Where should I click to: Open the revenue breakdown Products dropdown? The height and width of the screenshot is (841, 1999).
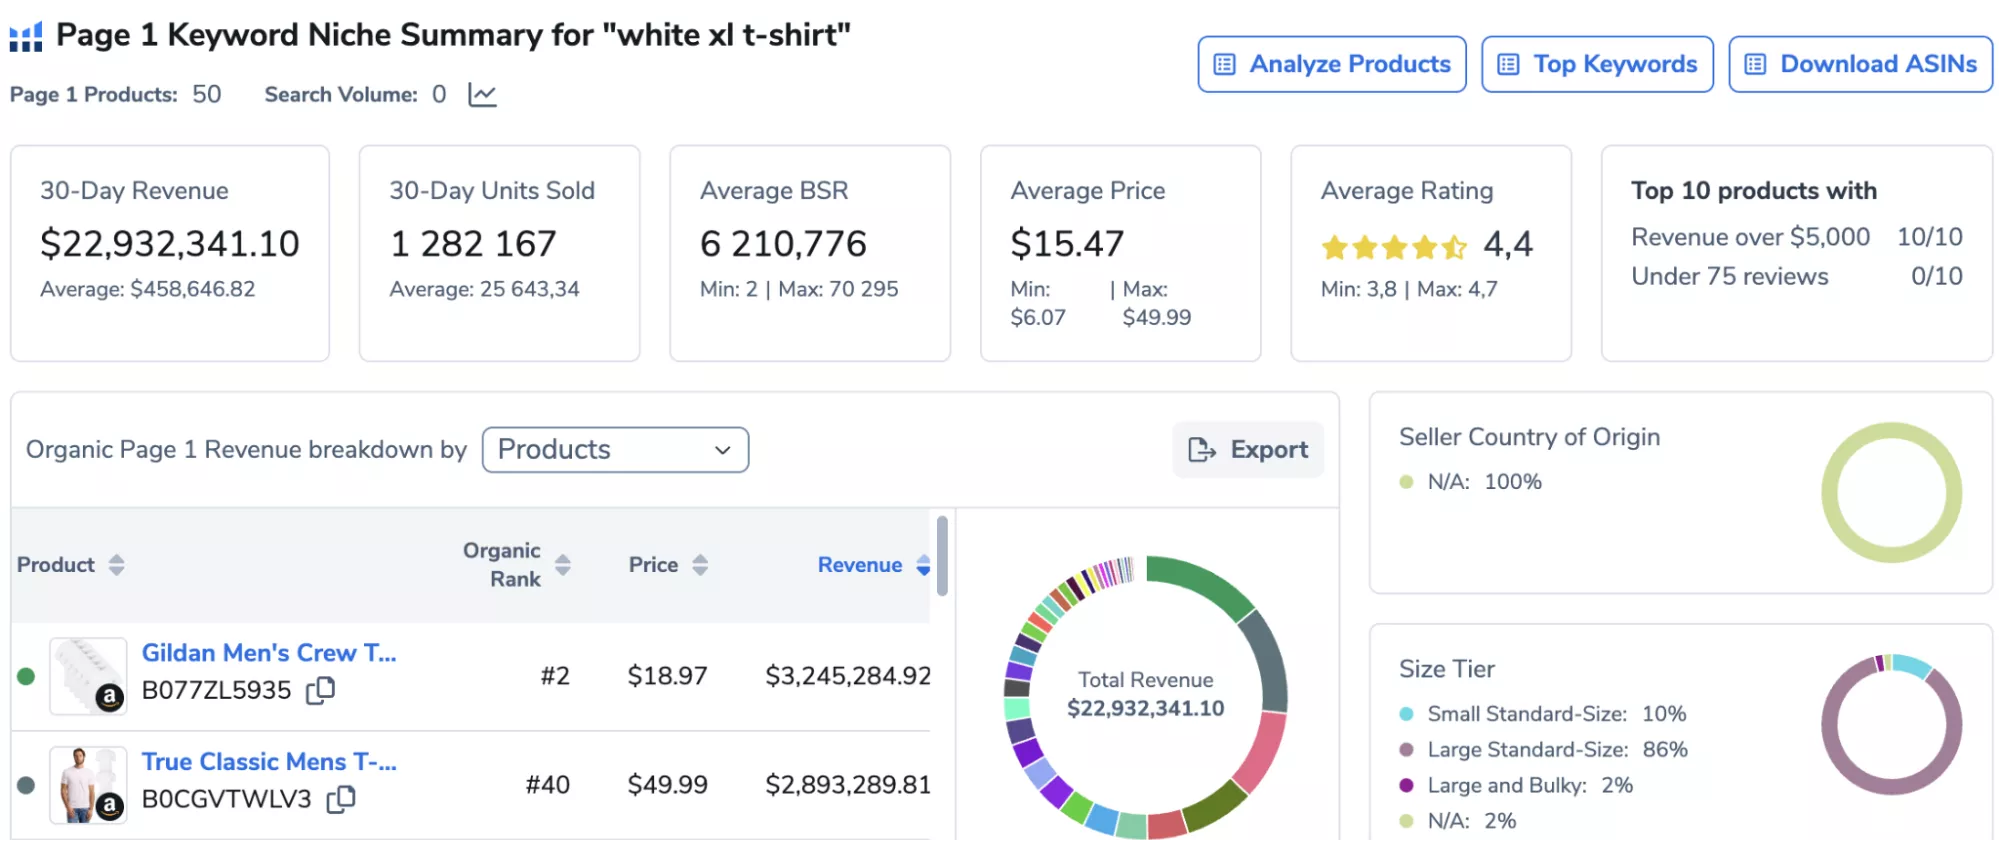tap(615, 450)
